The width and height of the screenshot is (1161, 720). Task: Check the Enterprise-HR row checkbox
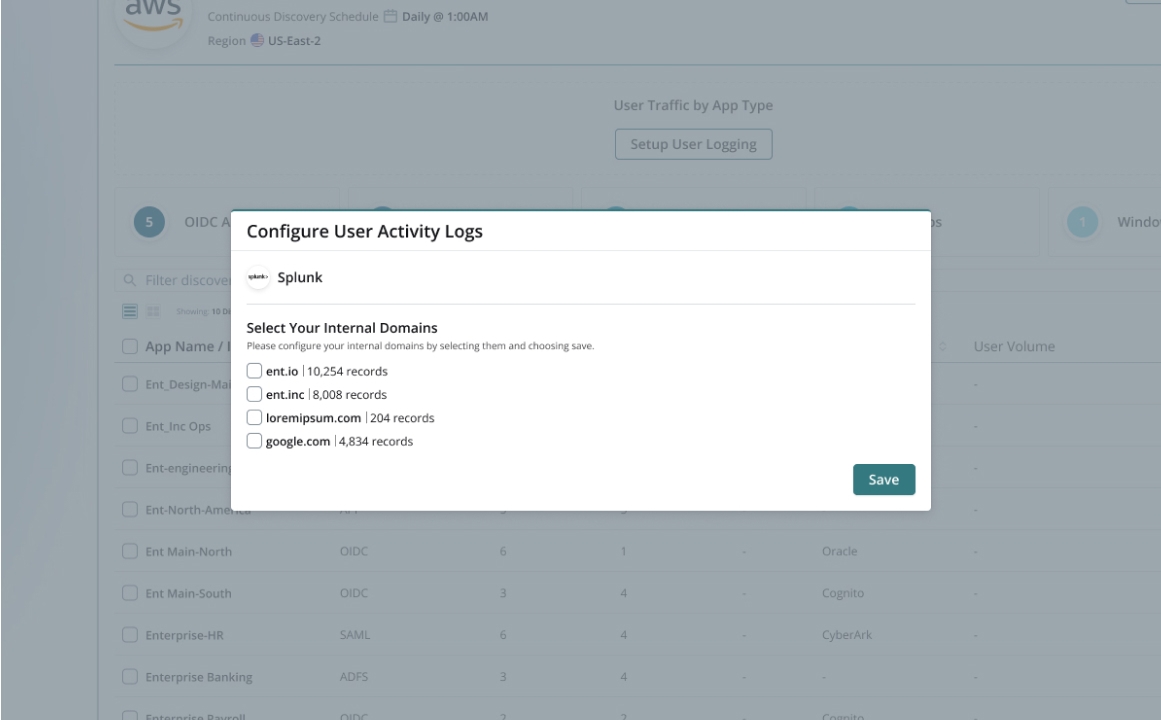(x=130, y=635)
